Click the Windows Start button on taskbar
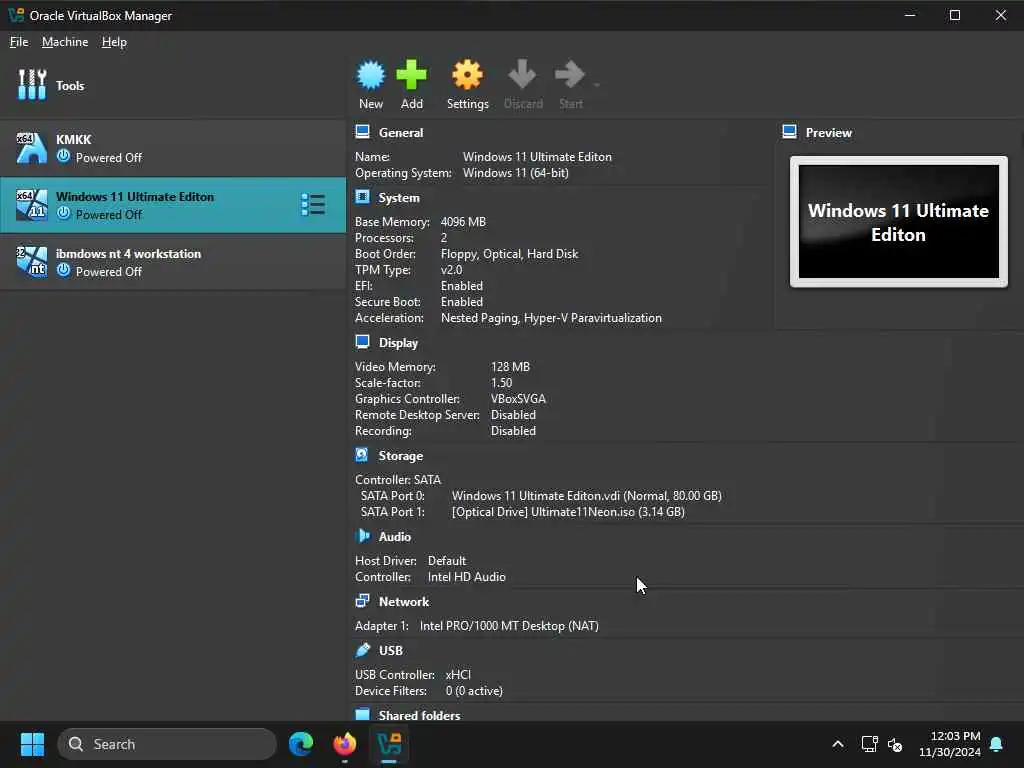Image resolution: width=1024 pixels, height=768 pixels. click(x=32, y=744)
